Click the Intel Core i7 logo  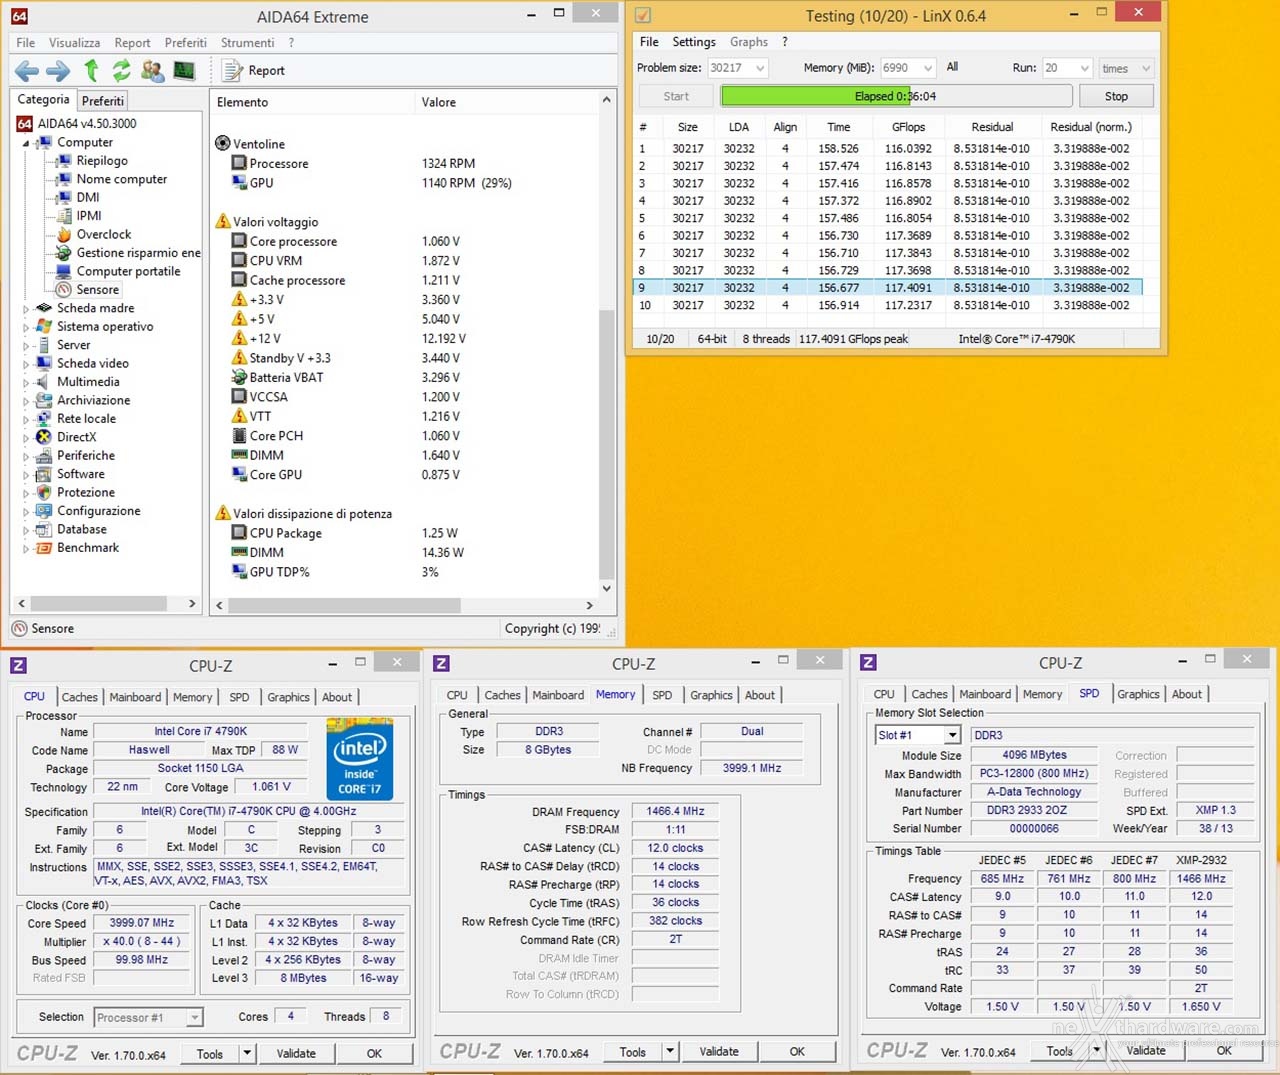(x=360, y=758)
